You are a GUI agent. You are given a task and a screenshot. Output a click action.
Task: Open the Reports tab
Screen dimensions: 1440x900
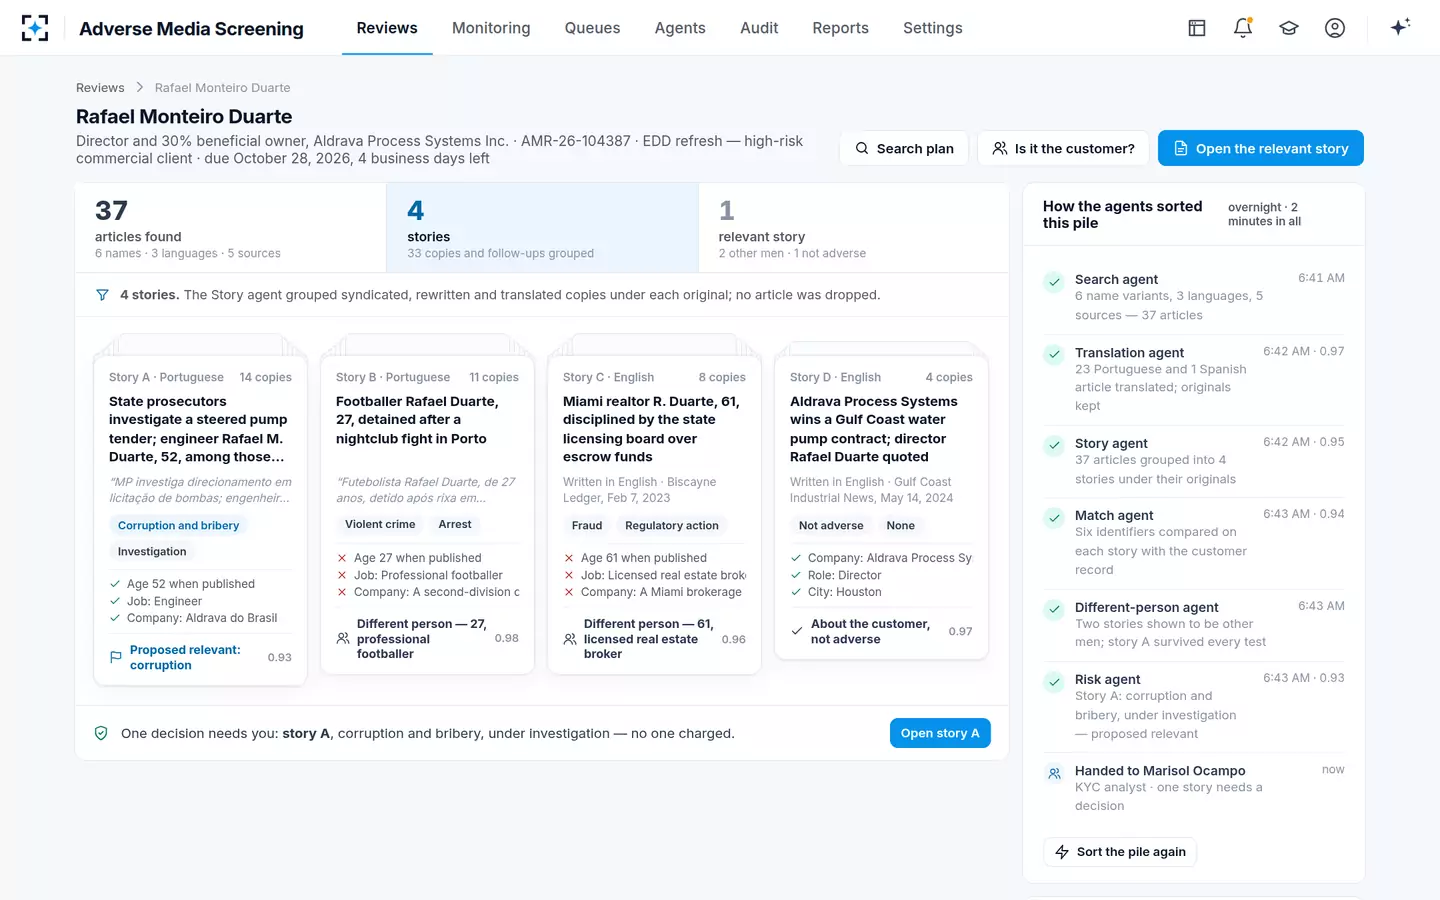[x=840, y=28]
